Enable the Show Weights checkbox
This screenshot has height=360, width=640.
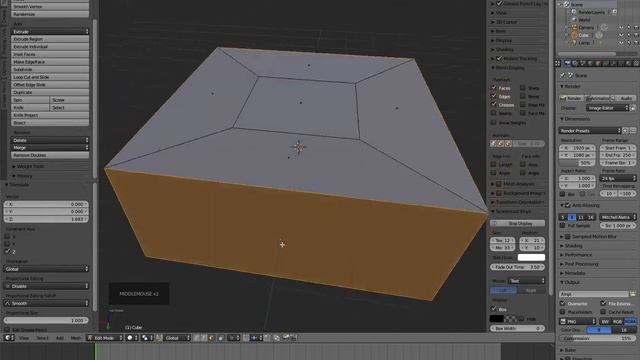[x=494, y=122]
